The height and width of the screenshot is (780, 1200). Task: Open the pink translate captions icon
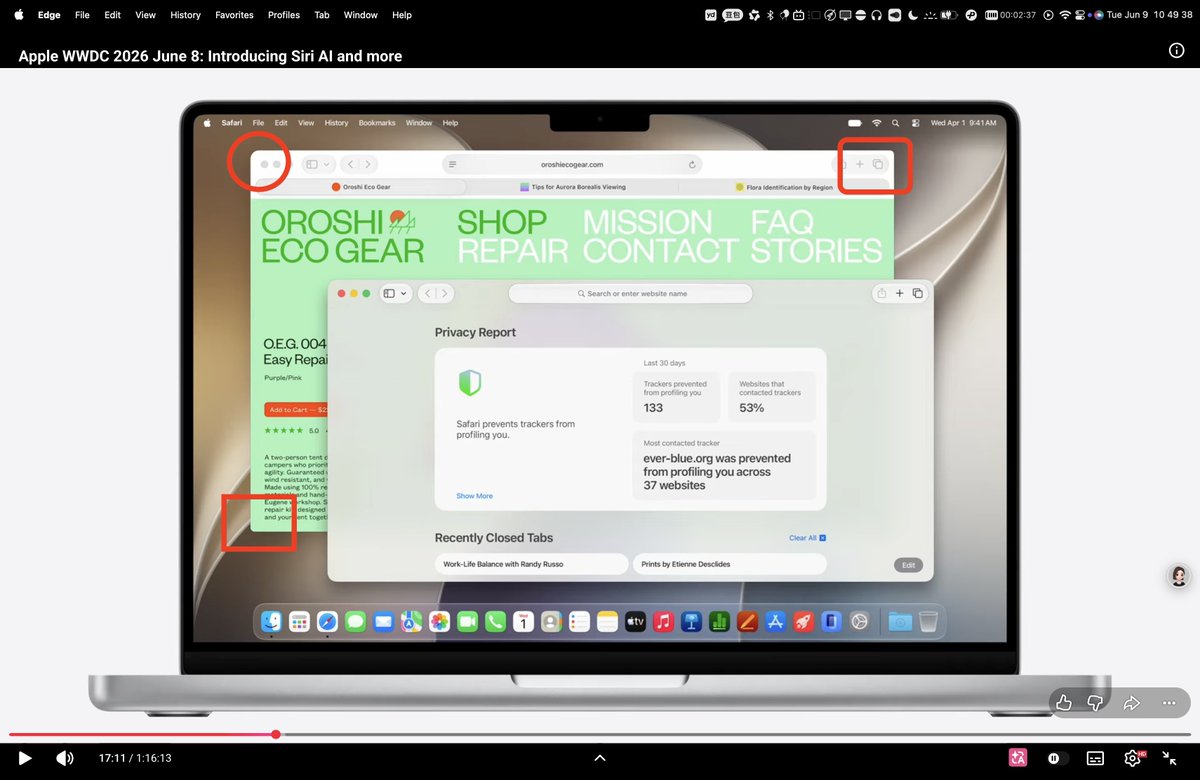point(1018,758)
